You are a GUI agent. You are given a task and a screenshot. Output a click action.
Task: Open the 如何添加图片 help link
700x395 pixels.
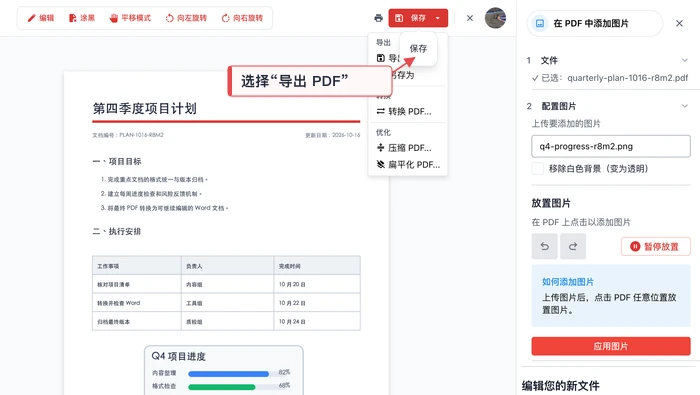pos(568,282)
